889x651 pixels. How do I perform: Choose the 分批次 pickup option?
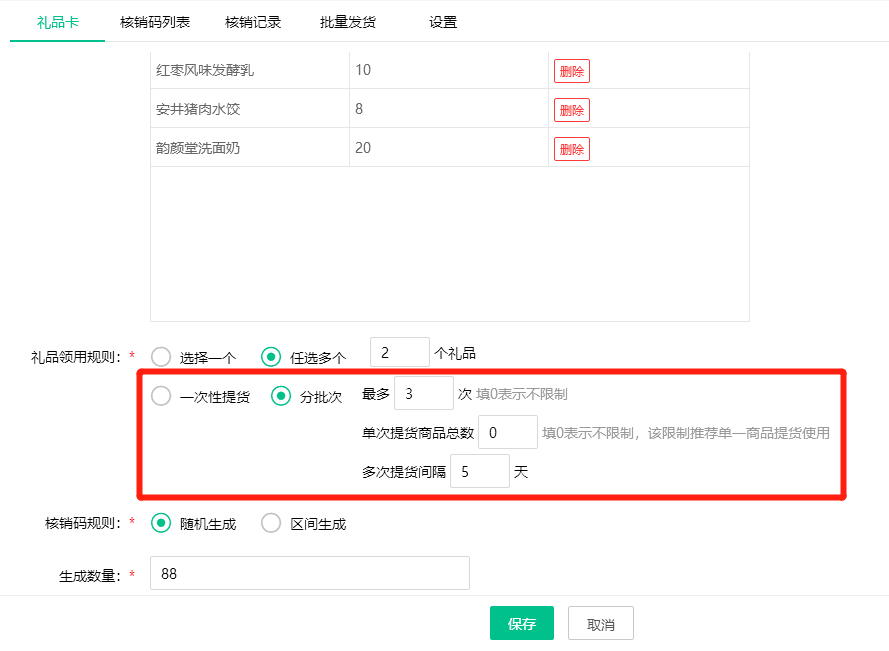(282, 397)
